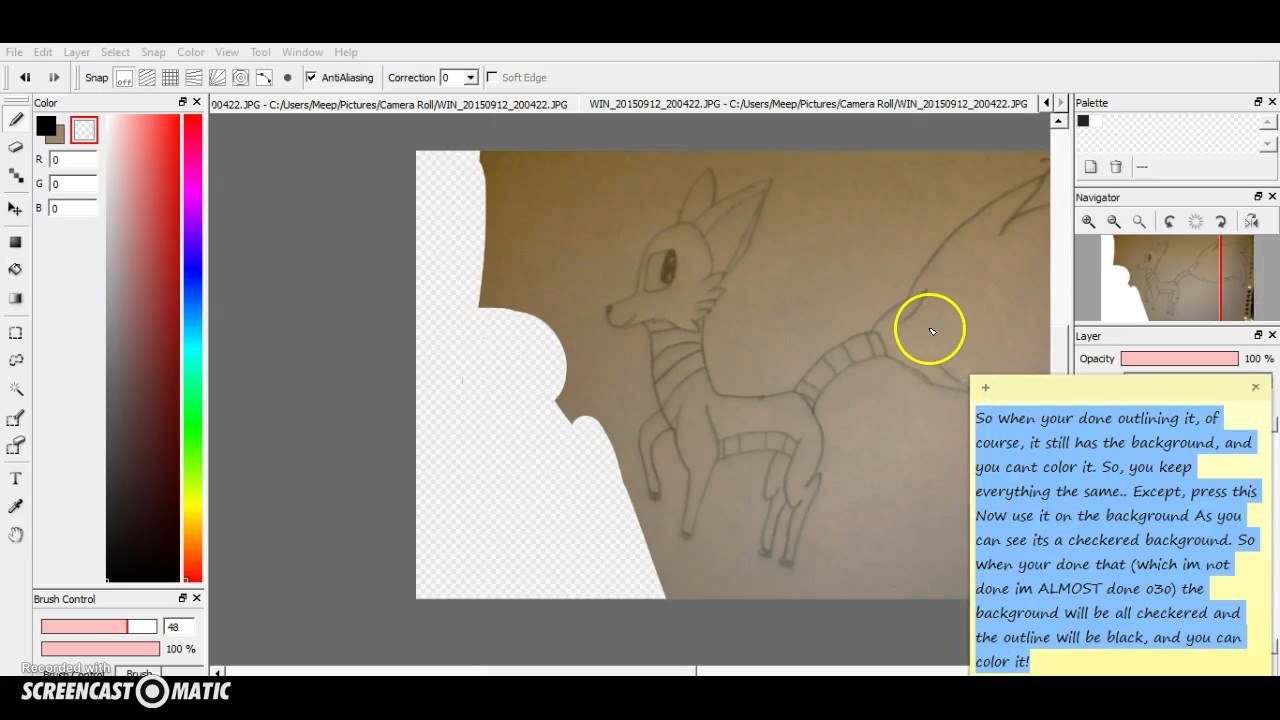The image size is (1280, 720).
Task: Enable crisscross grid snap
Action: tap(170, 77)
